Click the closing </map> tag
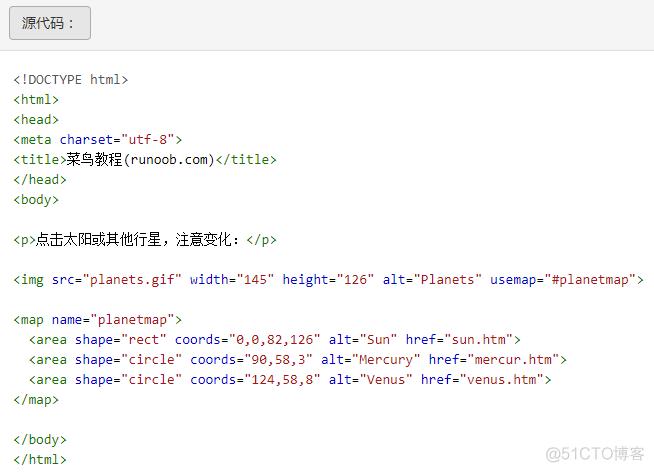The width and height of the screenshot is (654, 472). 36,400
